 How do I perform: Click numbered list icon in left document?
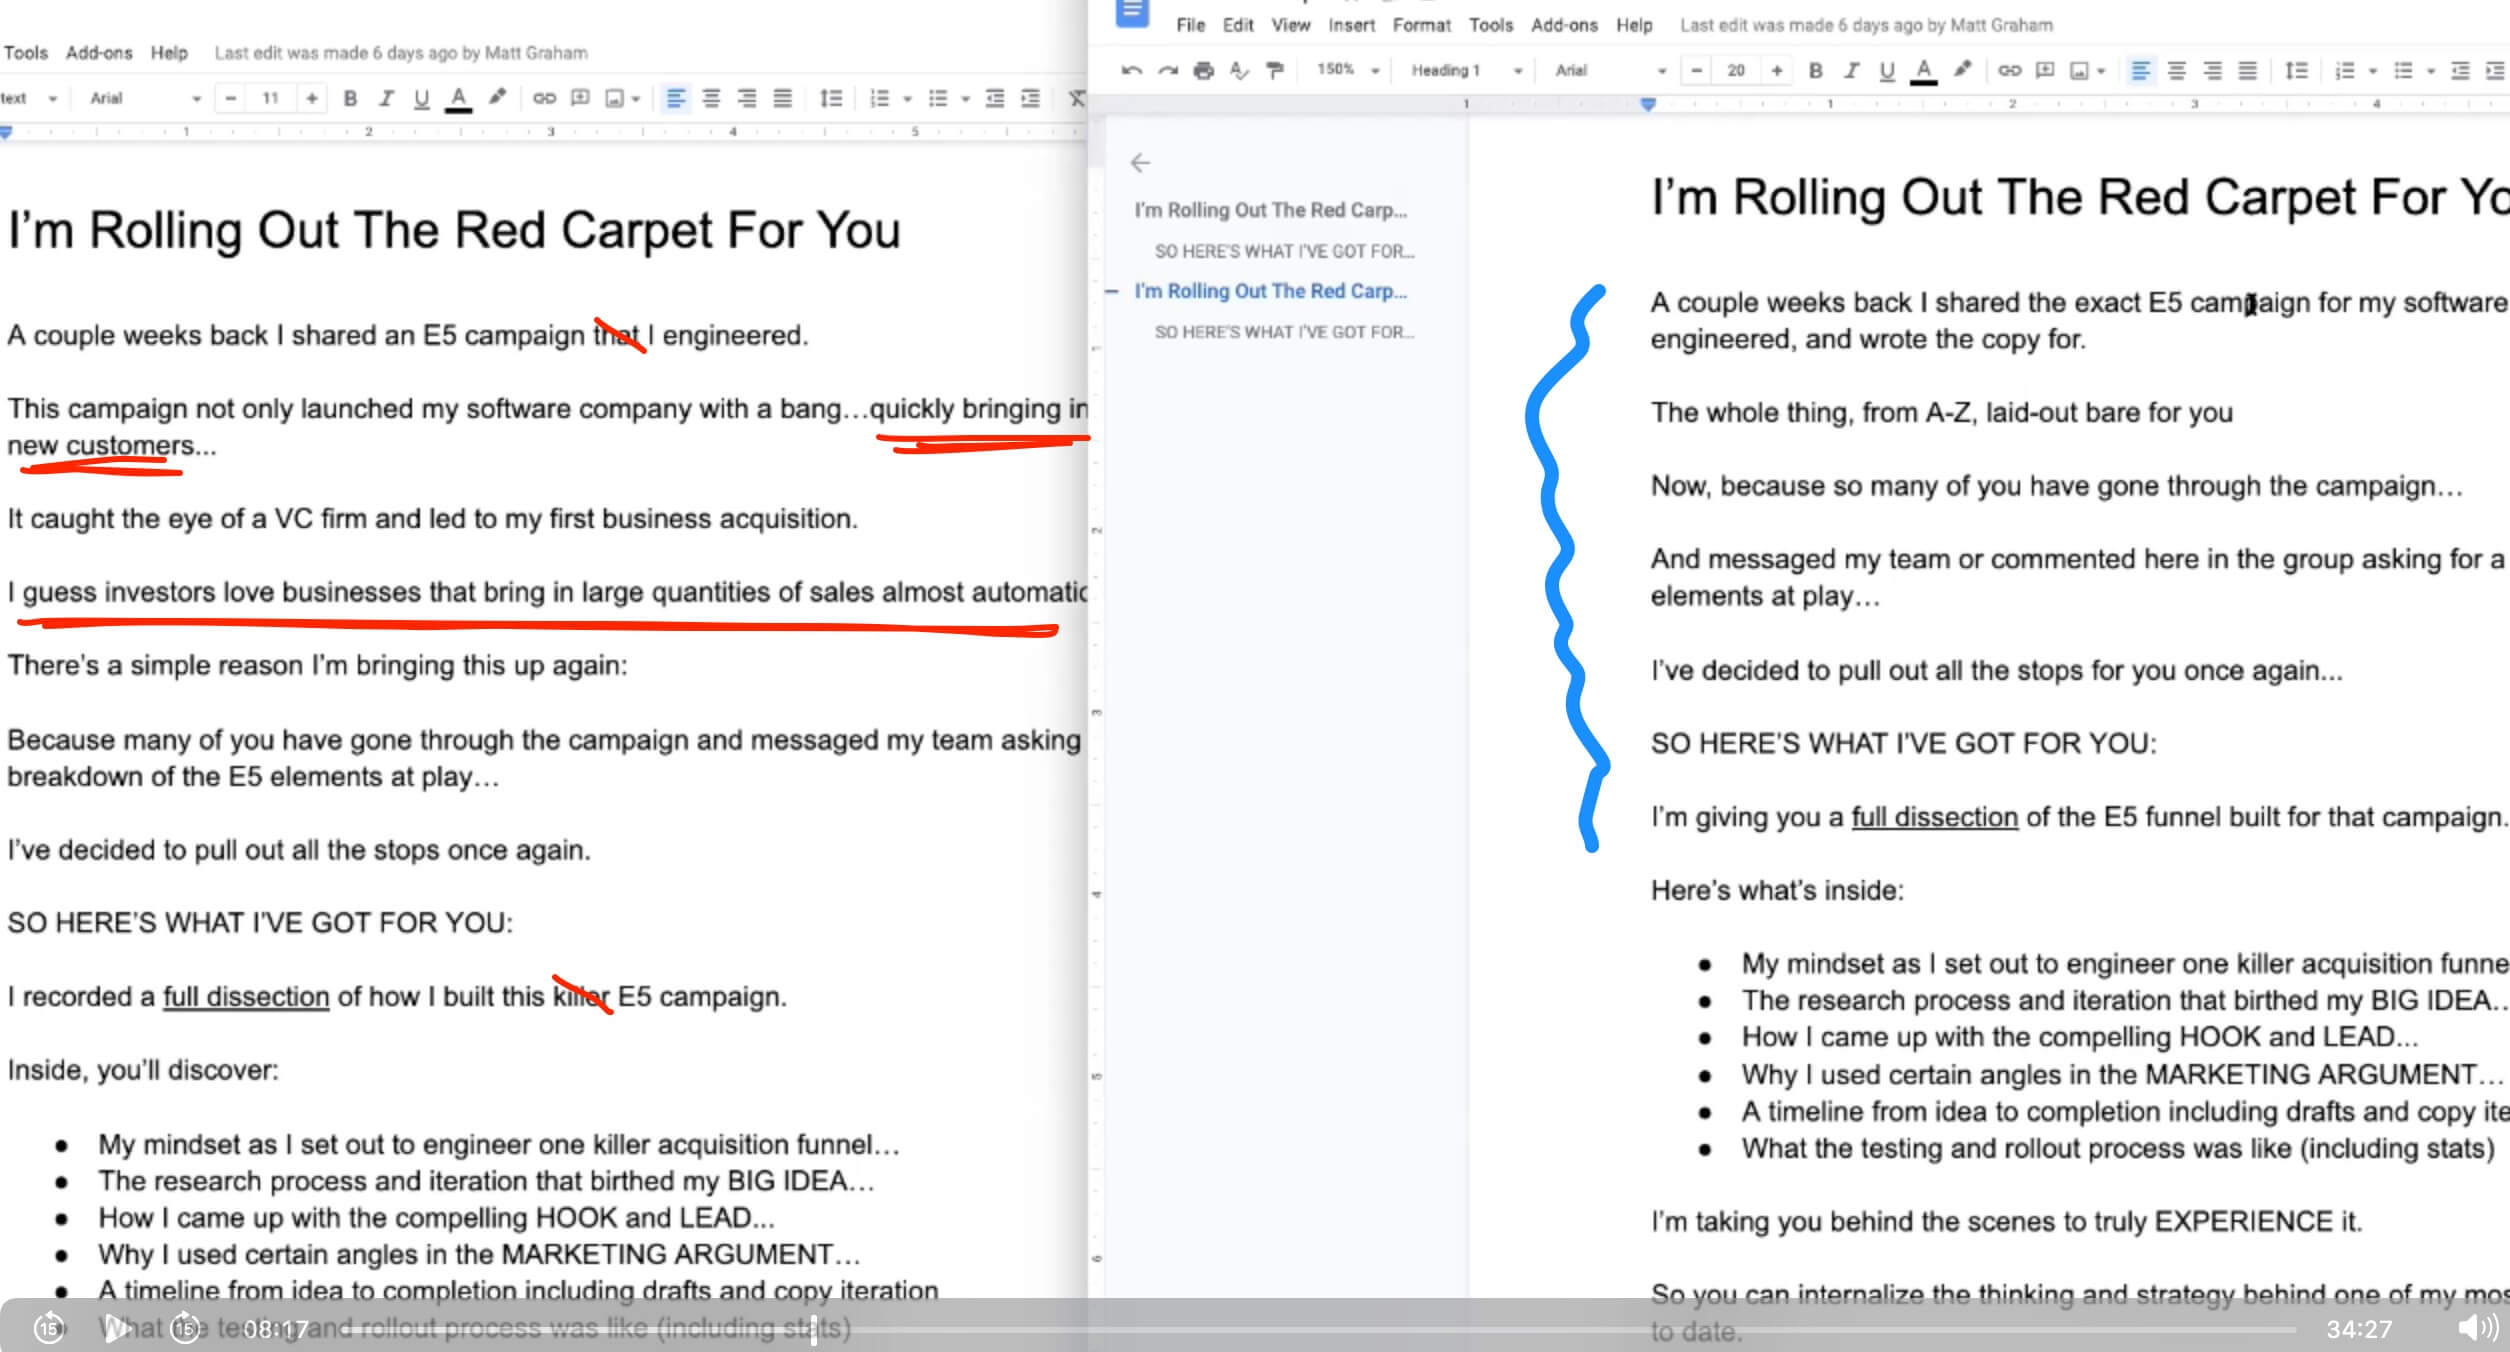[879, 98]
